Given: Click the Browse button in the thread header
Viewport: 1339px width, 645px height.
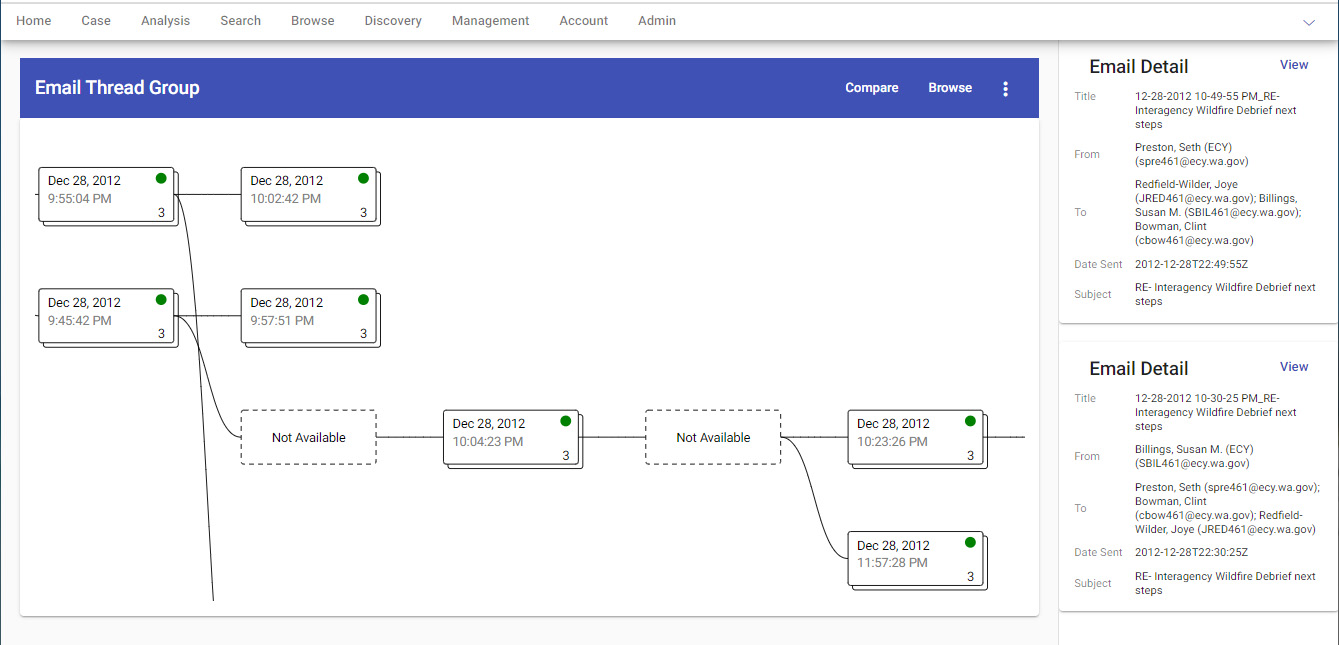Looking at the screenshot, I should 949,88.
